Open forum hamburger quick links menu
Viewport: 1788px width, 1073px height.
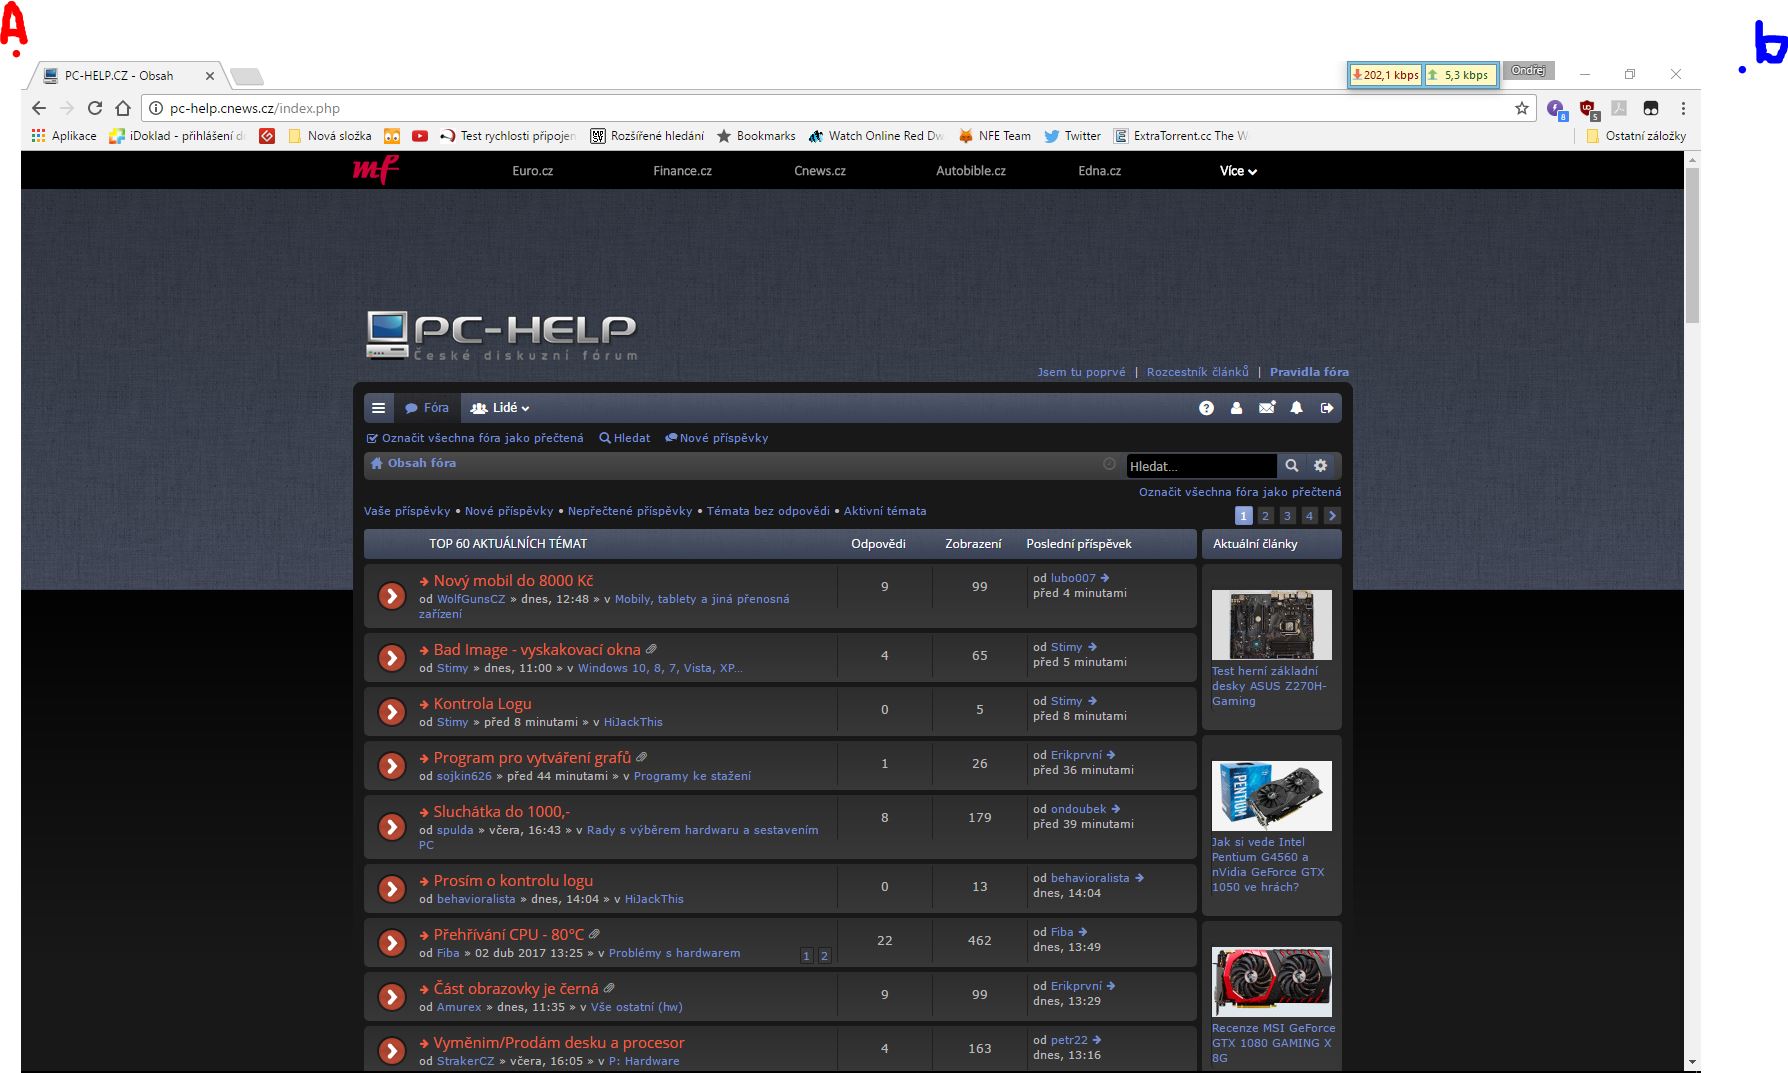(378, 408)
